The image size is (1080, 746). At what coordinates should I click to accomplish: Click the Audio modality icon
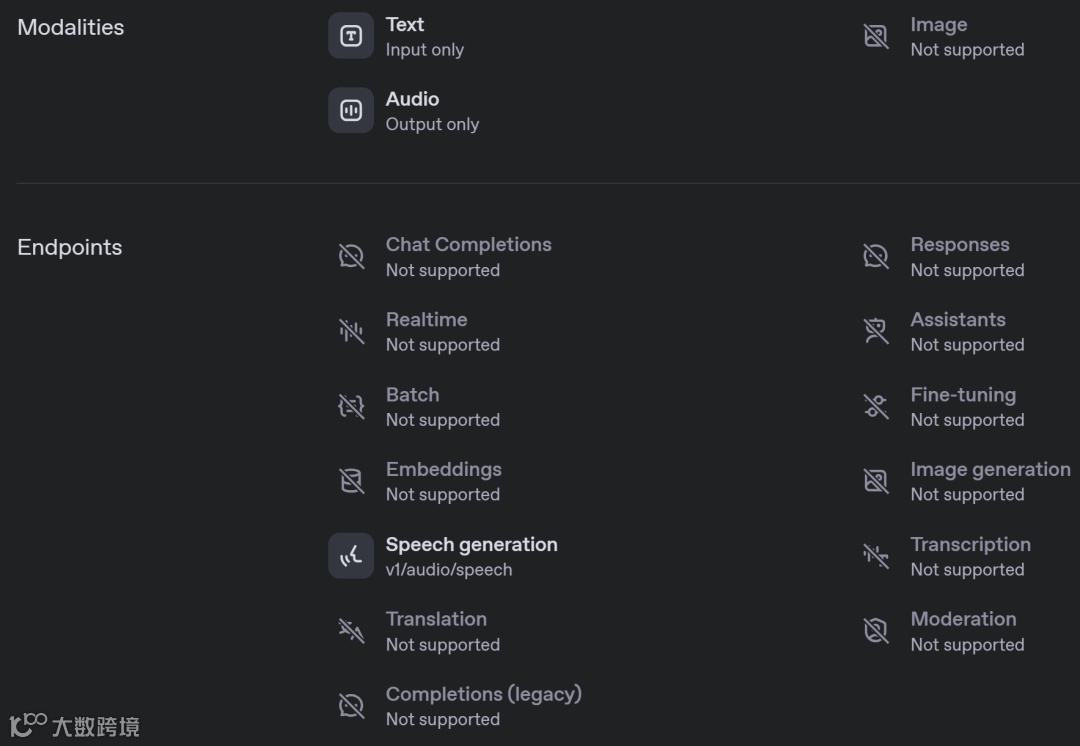[x=351, y=110]
